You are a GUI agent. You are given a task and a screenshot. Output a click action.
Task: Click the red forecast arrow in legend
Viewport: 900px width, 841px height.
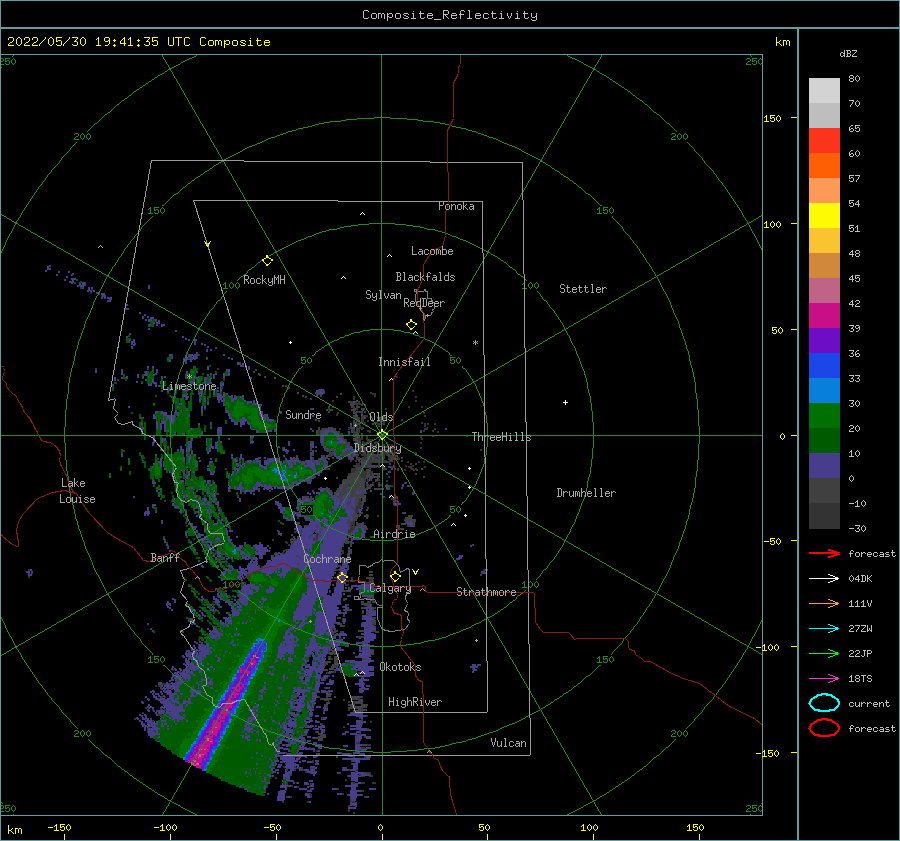pyautogui.click(x=824, y=553)
